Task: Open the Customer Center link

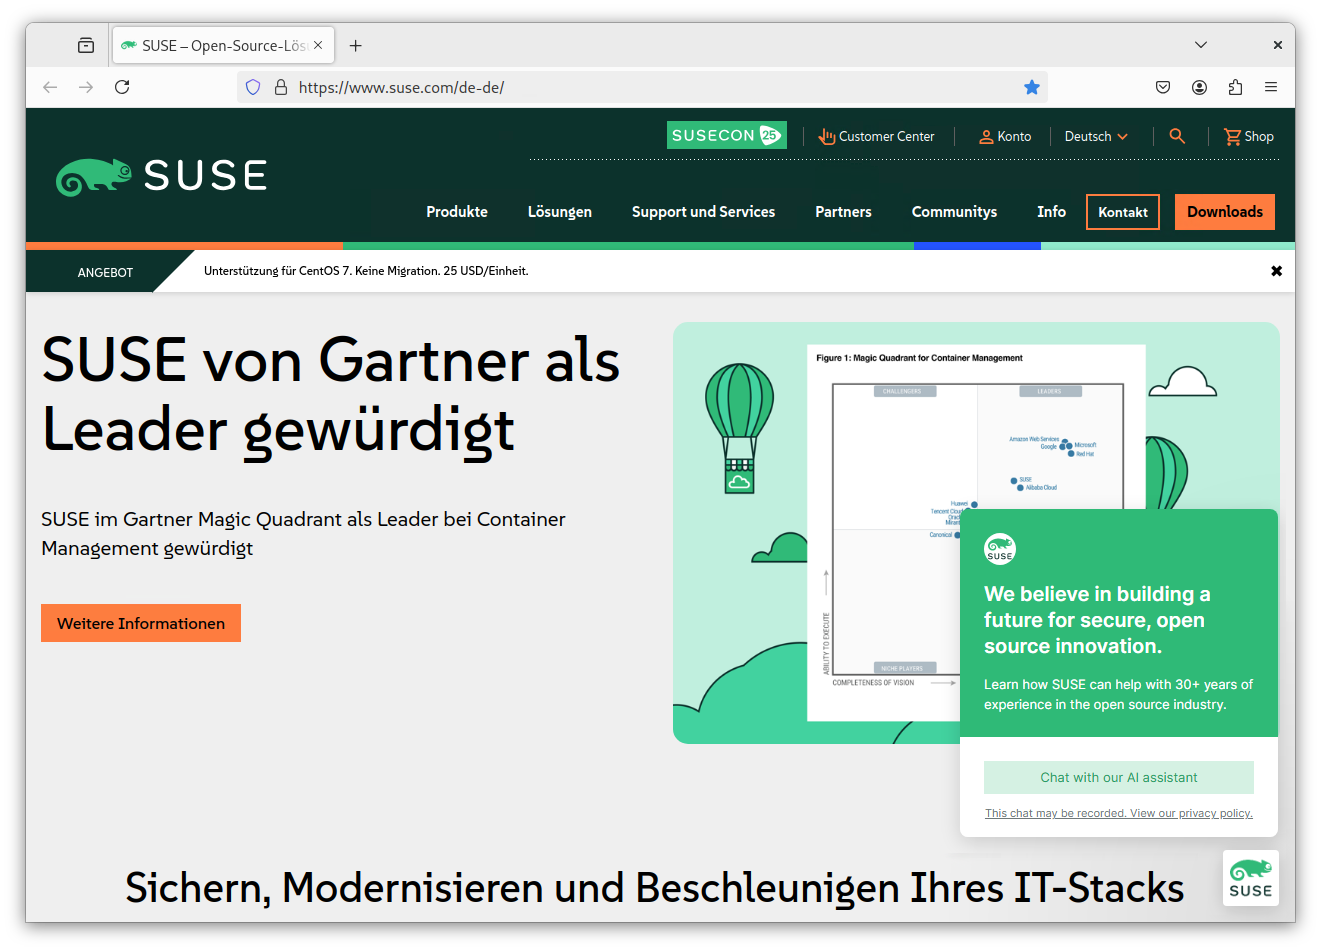Action: 876,136
